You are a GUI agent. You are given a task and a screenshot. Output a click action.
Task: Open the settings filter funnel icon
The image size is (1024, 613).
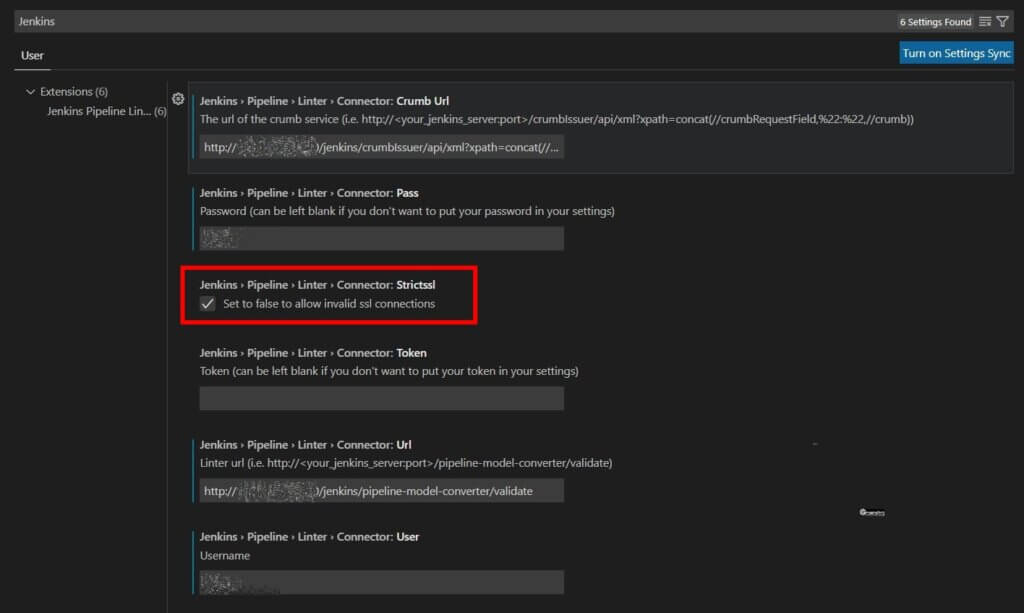(1002, 22)
